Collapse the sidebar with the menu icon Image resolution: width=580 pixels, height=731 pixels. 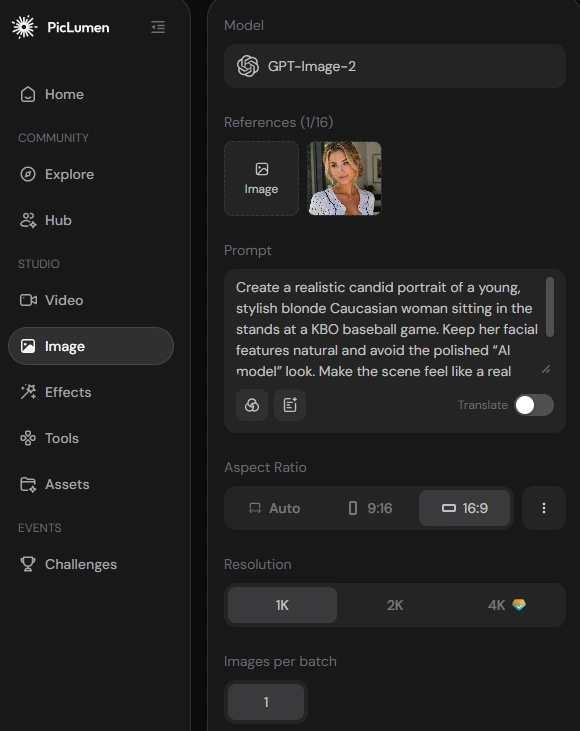158,27
